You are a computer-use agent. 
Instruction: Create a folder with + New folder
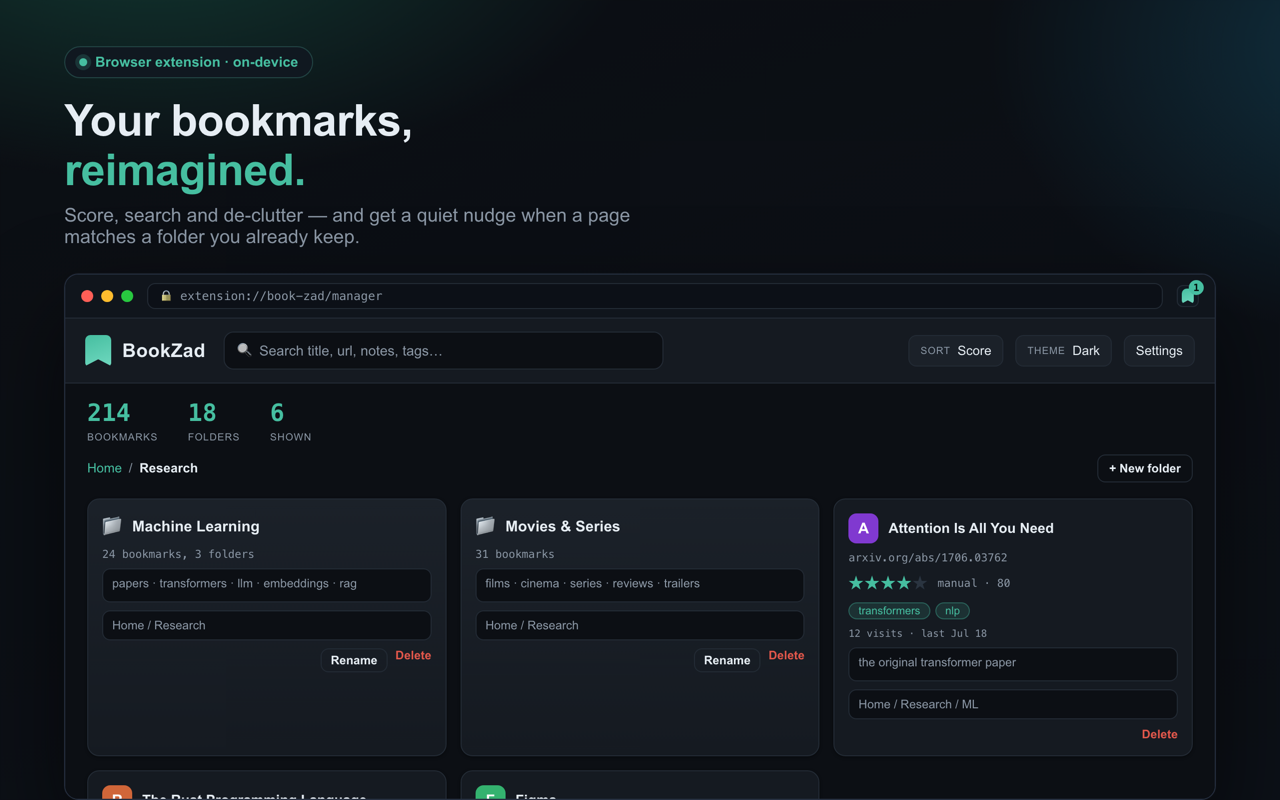point(1144,468)
